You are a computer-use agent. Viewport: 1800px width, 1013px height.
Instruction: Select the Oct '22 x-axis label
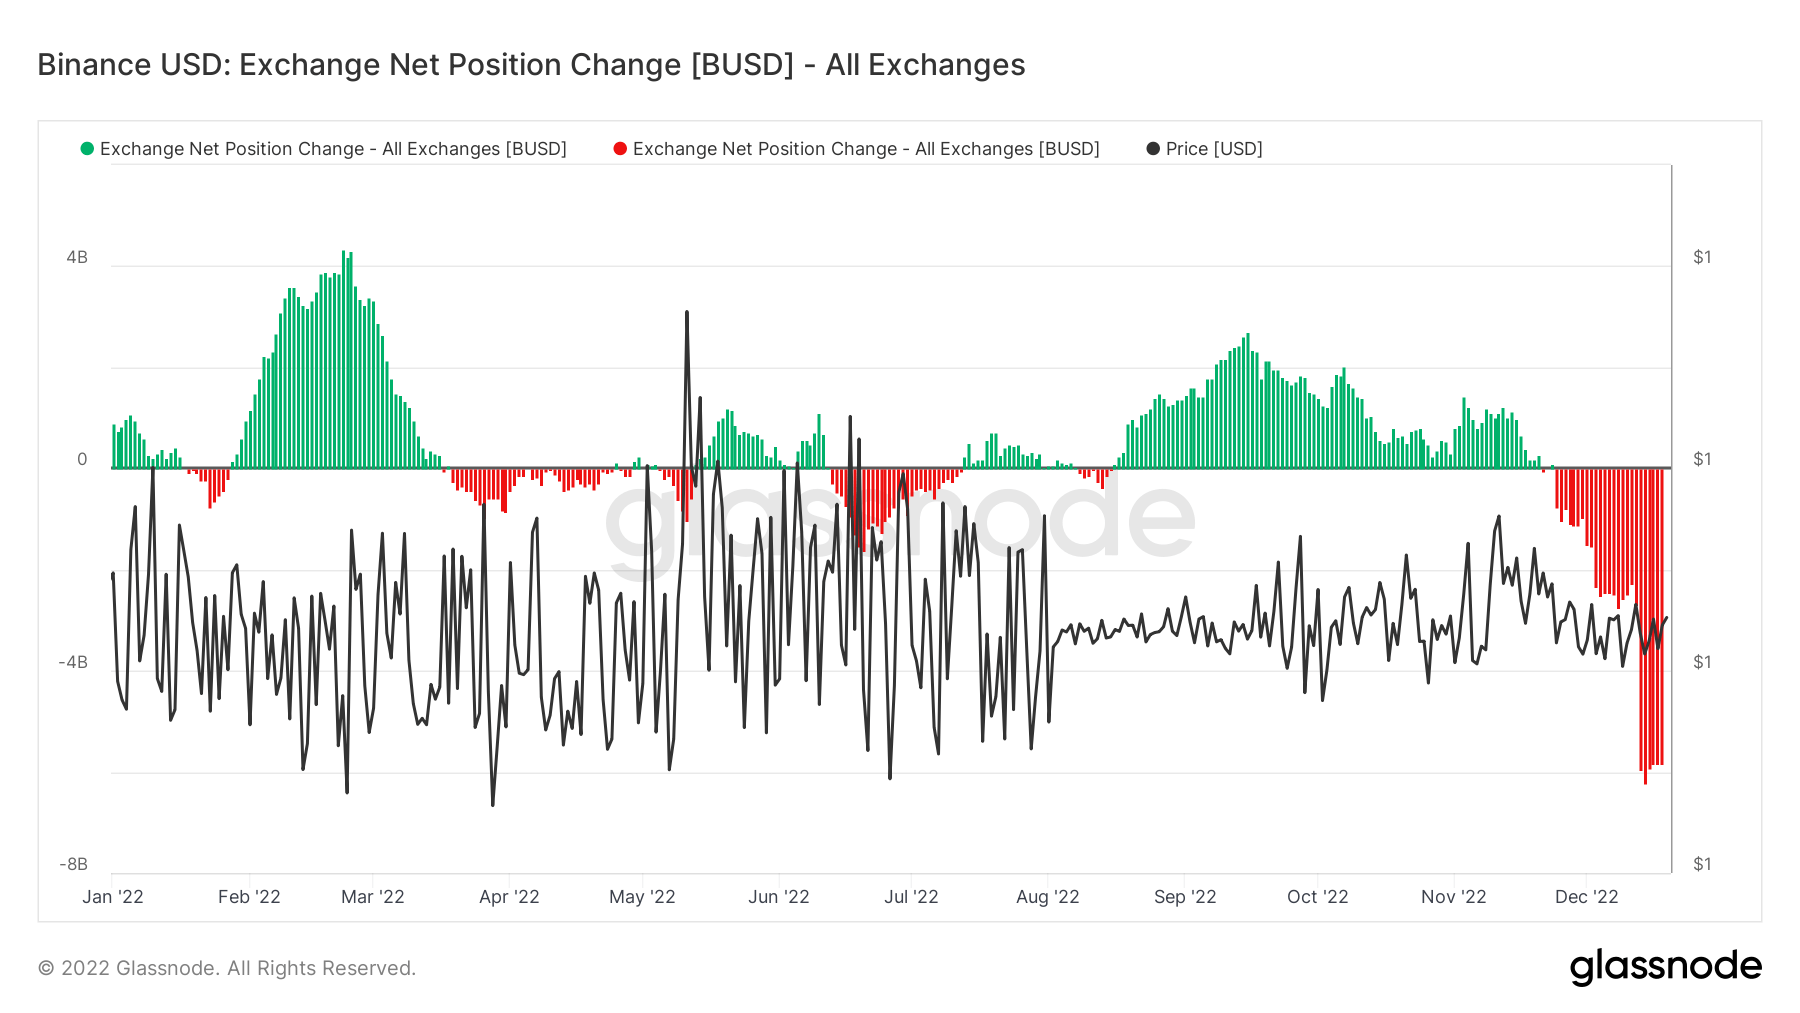coord(1318,897)
